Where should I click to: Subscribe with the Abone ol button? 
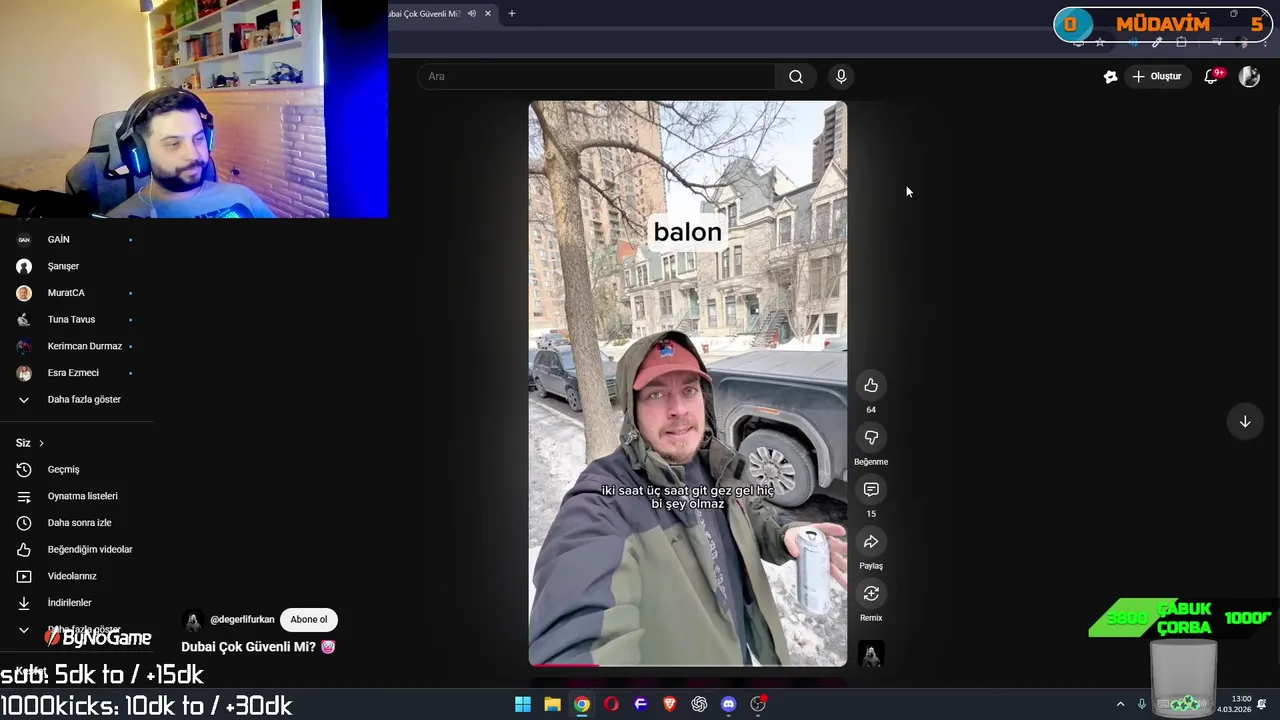pos(309,620)
